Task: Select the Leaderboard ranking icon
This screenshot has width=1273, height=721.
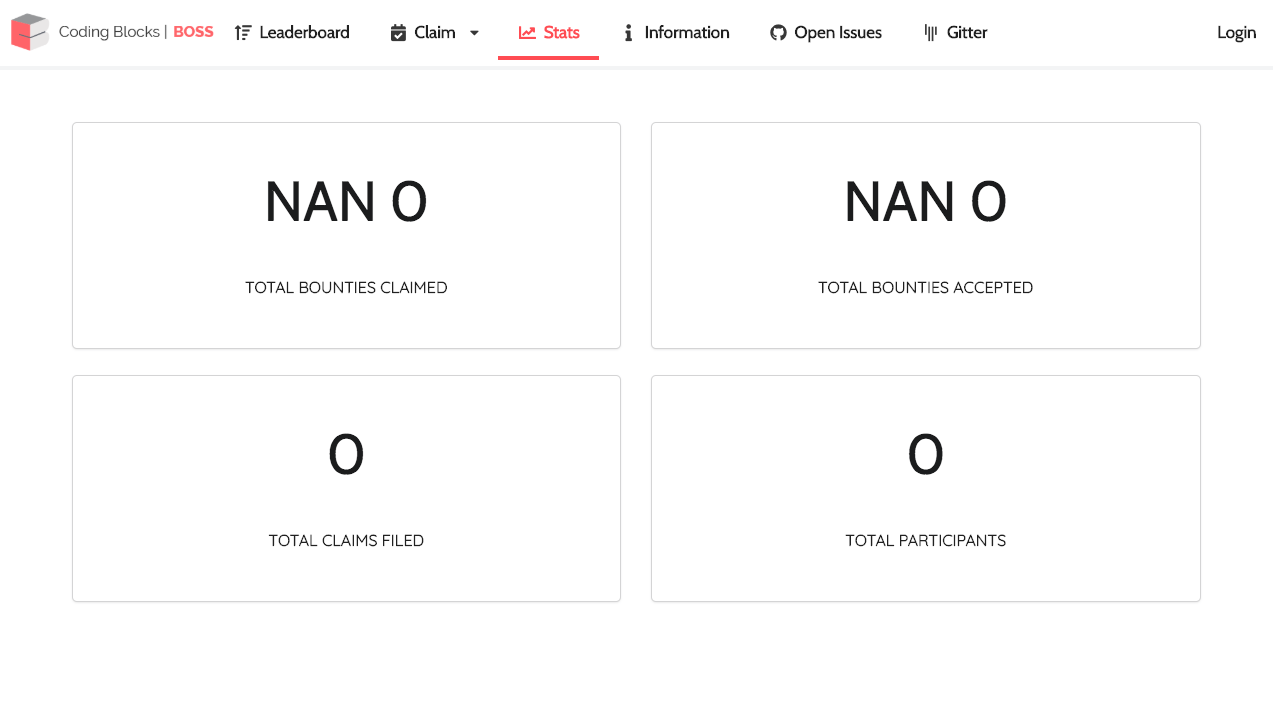Action: 243,32
